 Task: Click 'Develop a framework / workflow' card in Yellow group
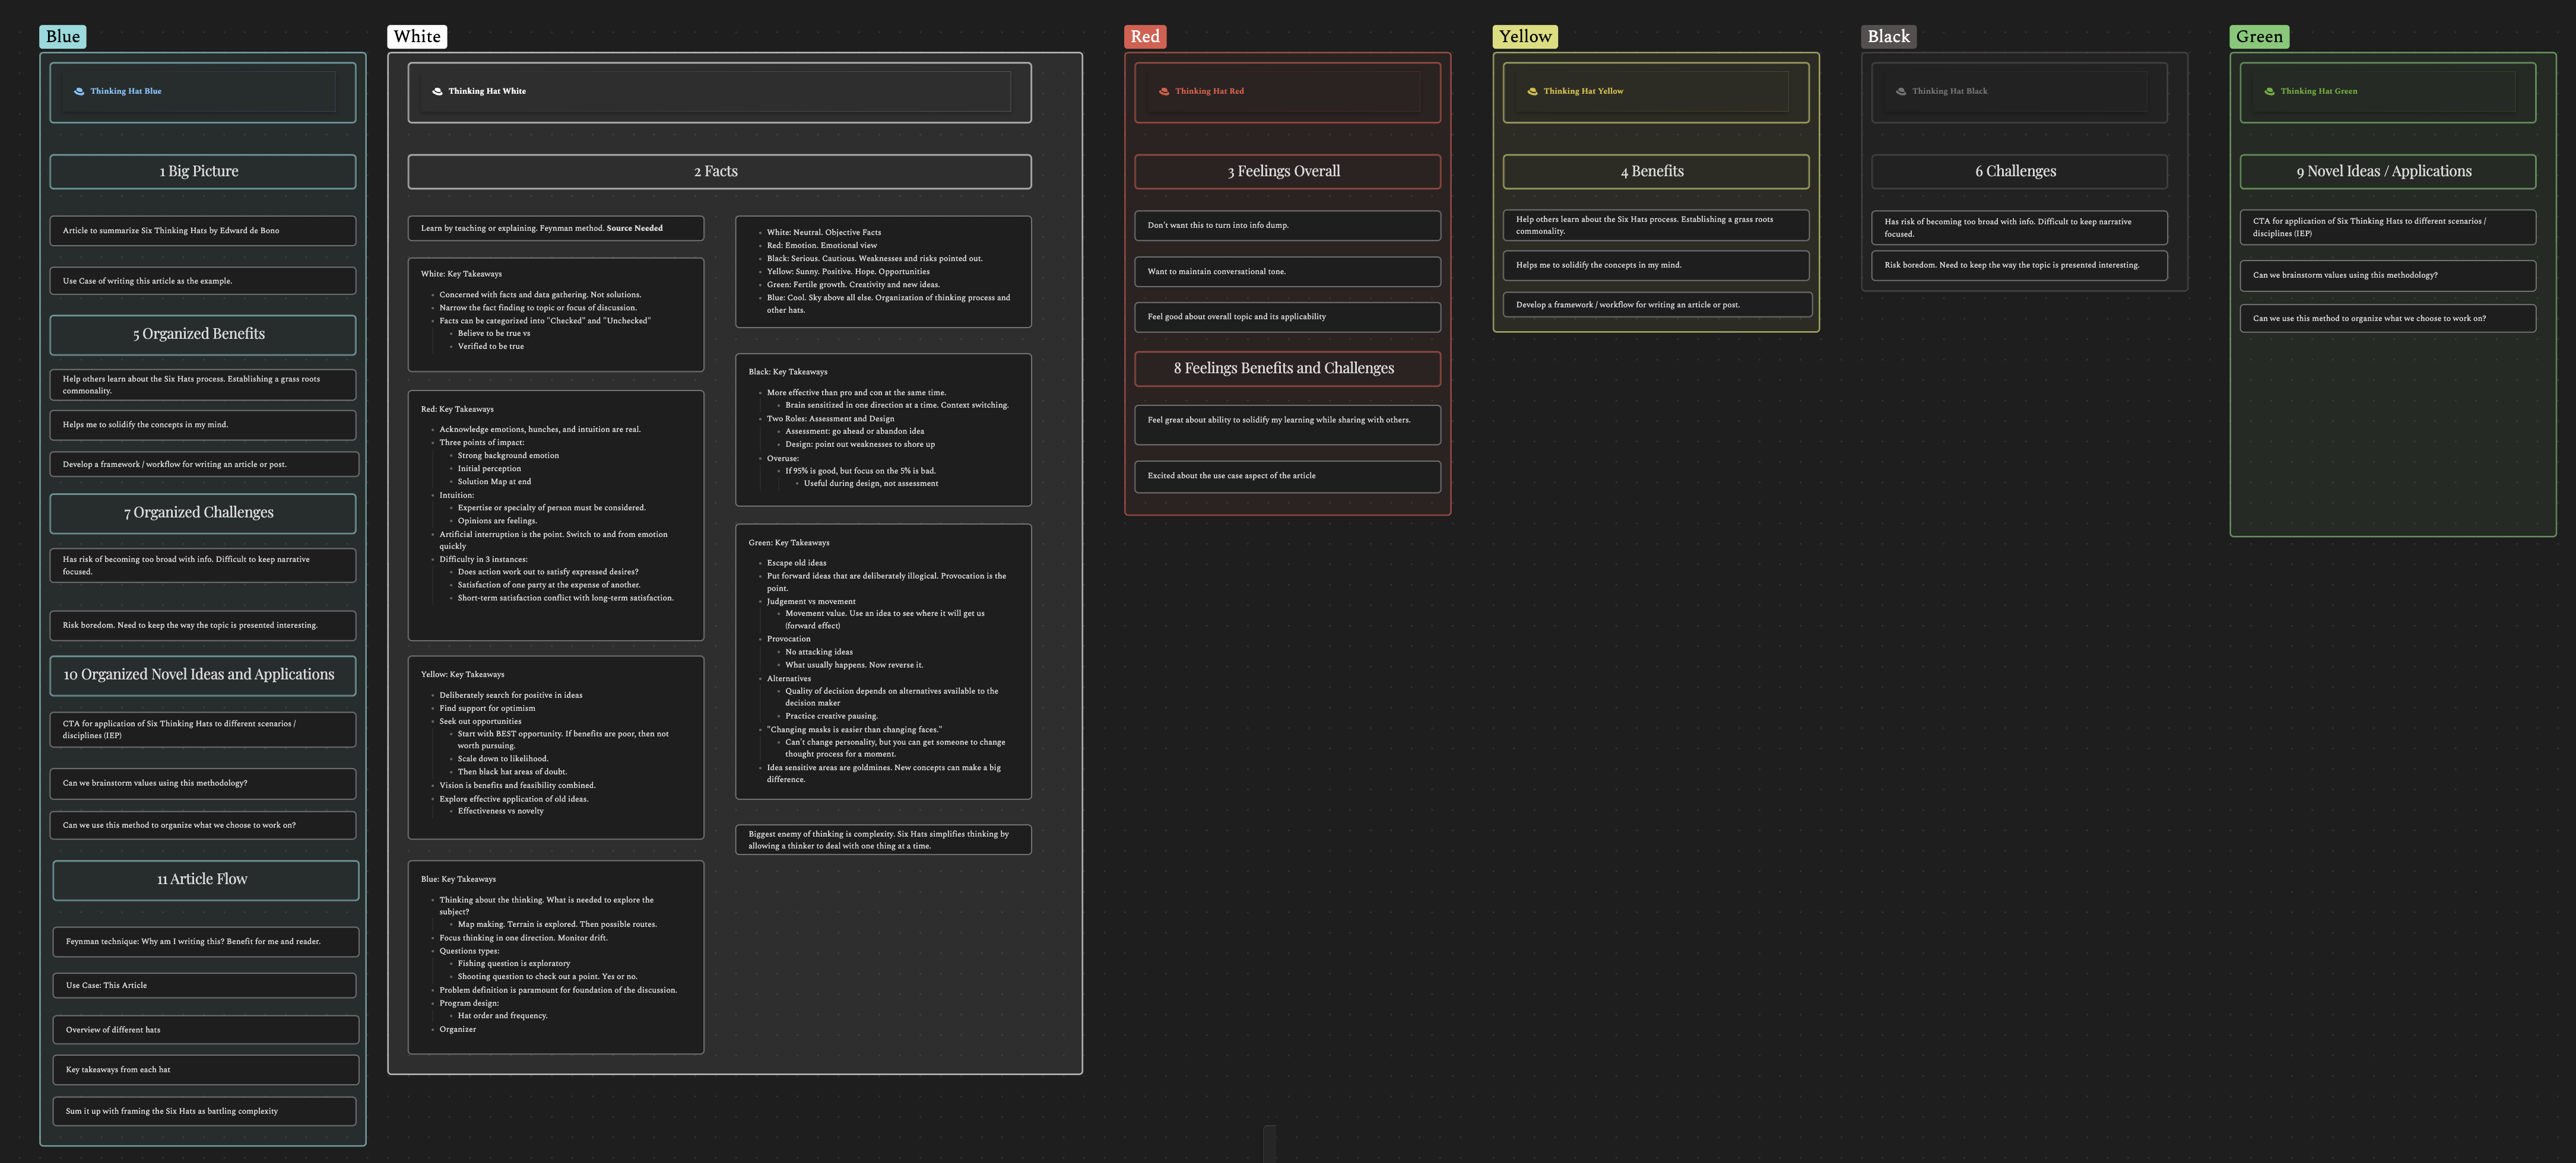1657,305
